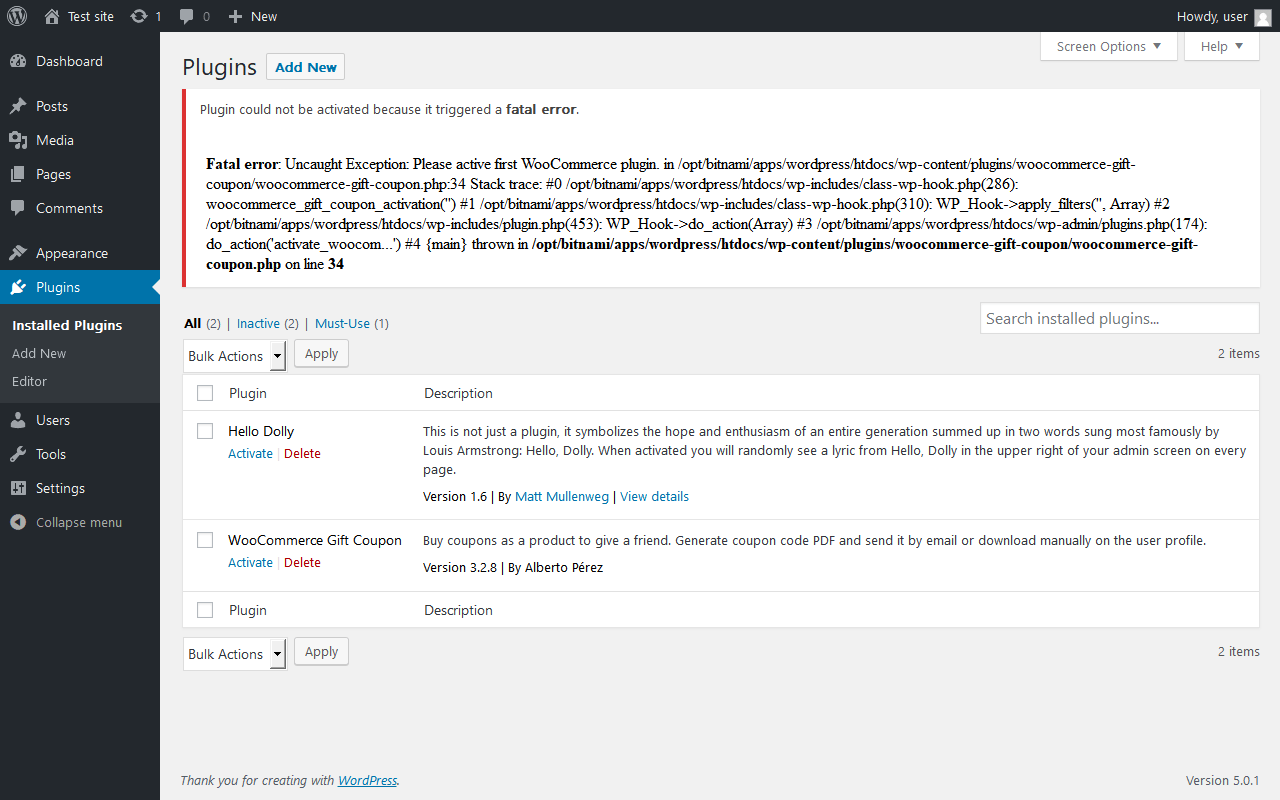Click the Version 3.2.8 text
Viewport: 1280px width, 800px height.
pyautogui.click(x=459, y=567)
